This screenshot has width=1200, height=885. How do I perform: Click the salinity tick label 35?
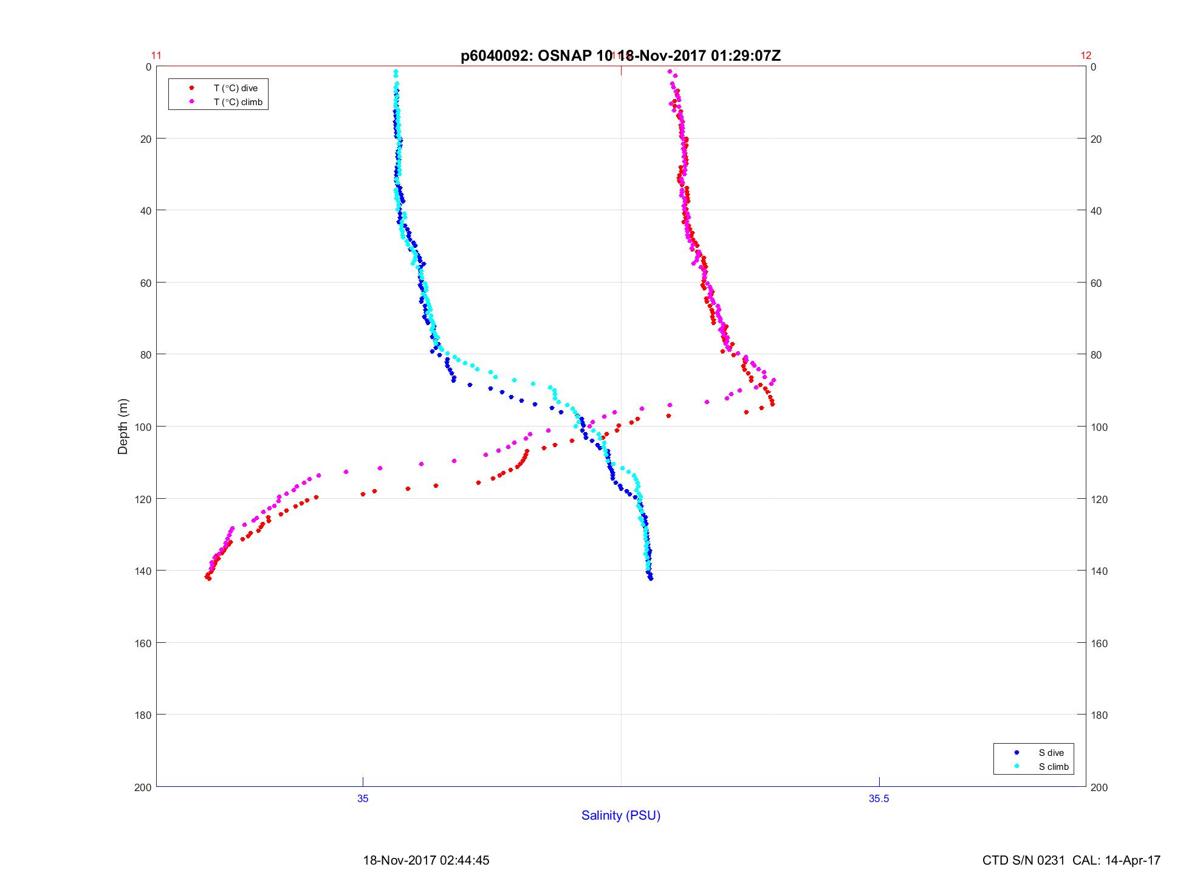[x=363, y=798]
